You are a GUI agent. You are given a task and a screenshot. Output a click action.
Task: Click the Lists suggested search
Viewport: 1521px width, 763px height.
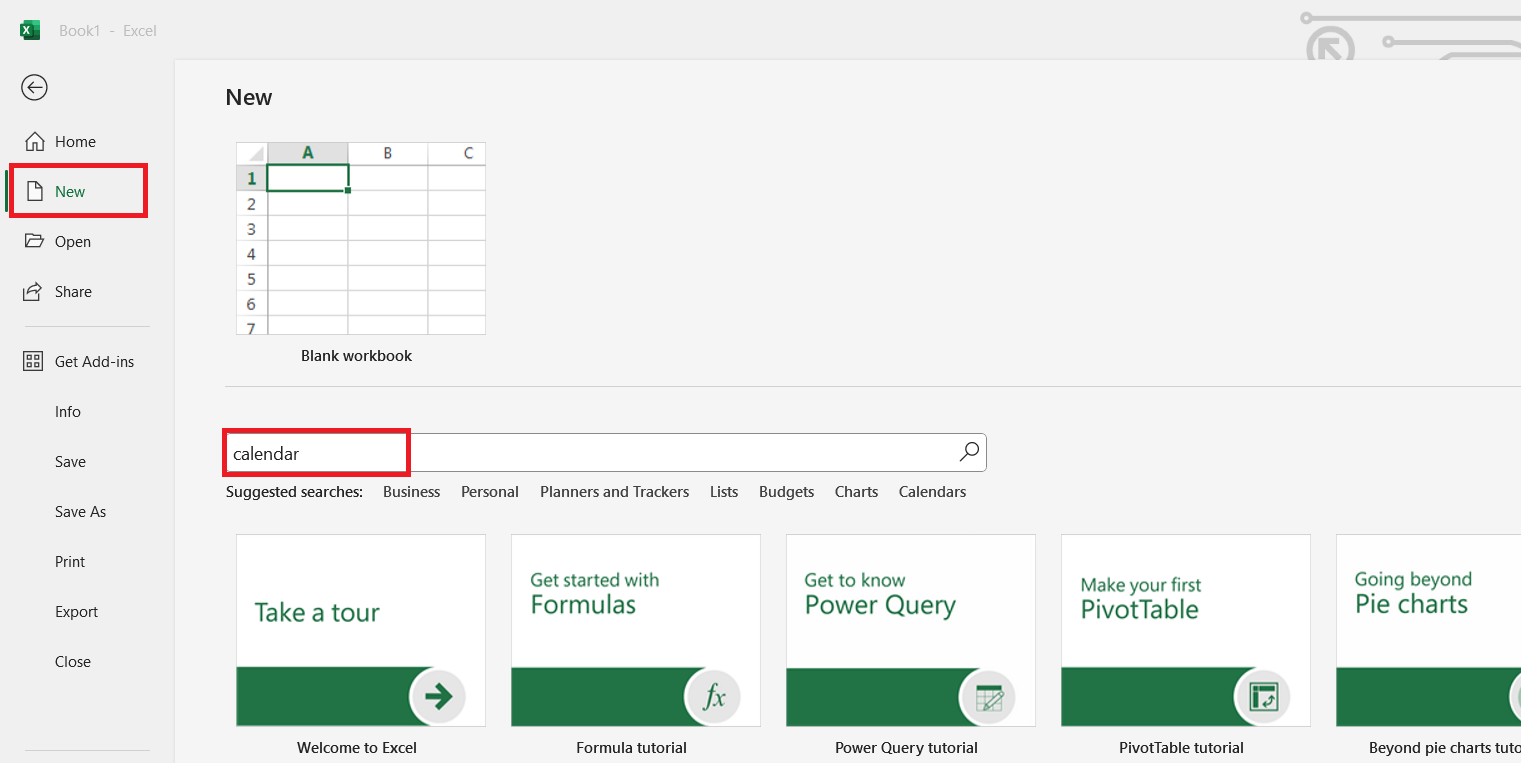point(724,491)
